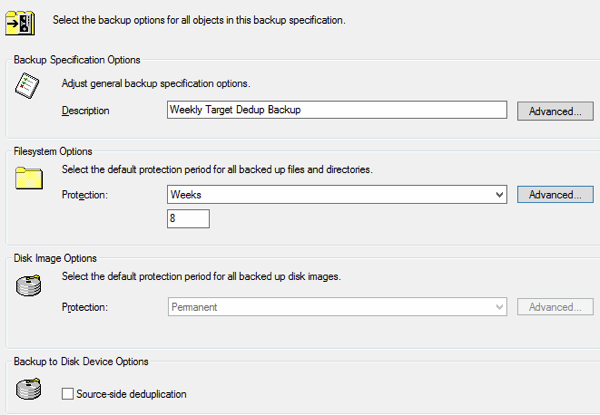Focus the weeks count field containing 8

[x=189, y=219]
